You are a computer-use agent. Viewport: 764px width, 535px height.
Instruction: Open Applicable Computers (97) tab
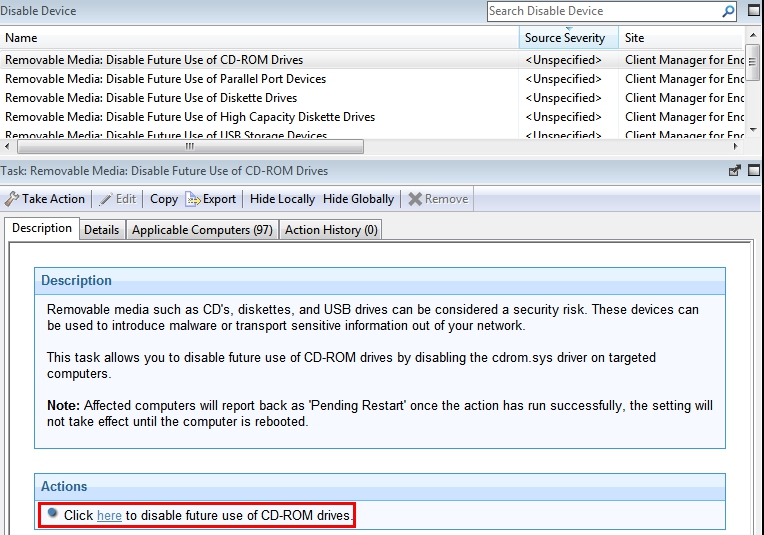click(x=202, y=229)
